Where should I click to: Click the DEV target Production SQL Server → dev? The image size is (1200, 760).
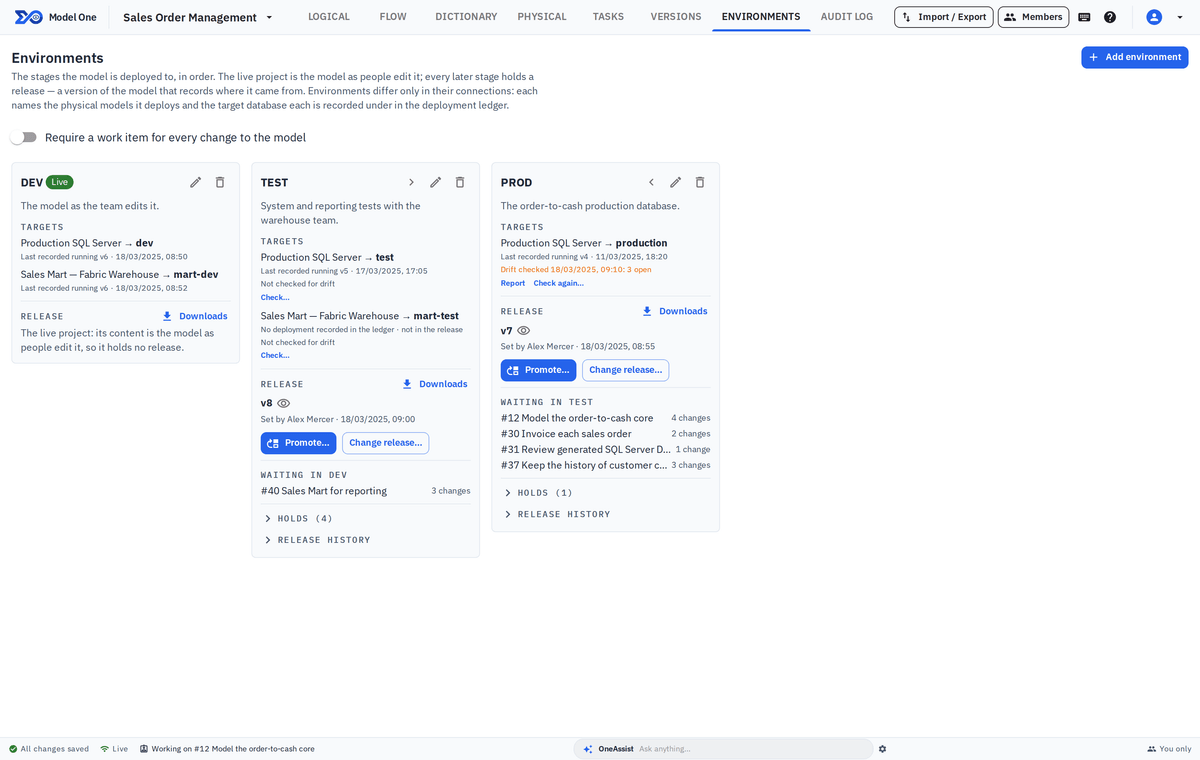[x=87, y=243]
